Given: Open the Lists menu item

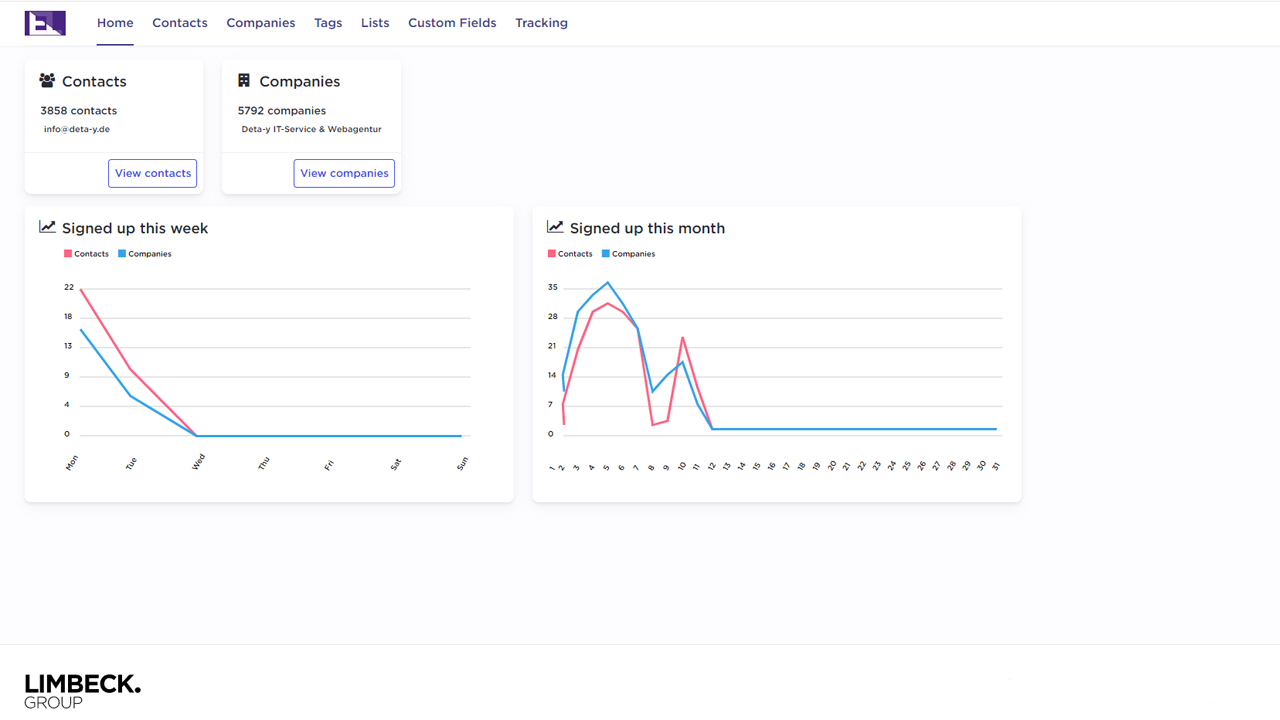Looking at the screenshot, I should click(375, 23).
